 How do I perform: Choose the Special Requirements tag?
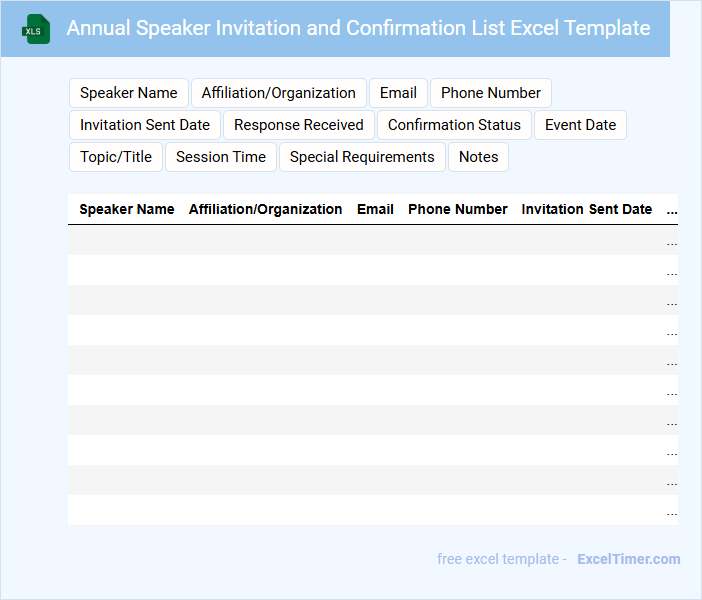(362, 157)
